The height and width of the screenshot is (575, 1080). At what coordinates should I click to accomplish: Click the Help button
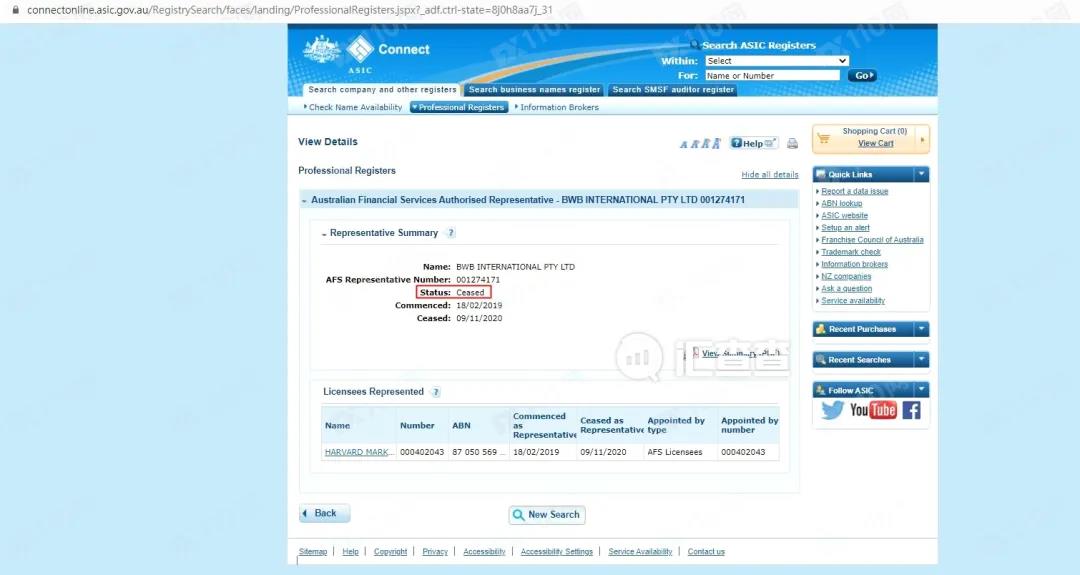tap(754, 143)
